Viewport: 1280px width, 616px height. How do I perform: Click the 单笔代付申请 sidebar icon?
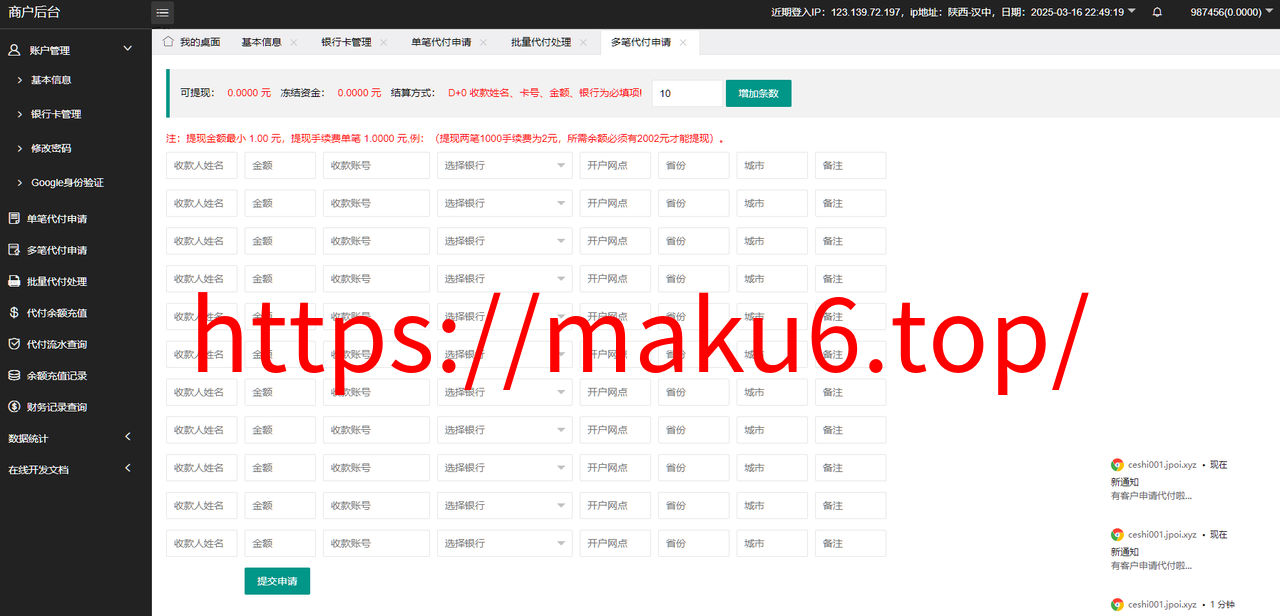(14, 219)
